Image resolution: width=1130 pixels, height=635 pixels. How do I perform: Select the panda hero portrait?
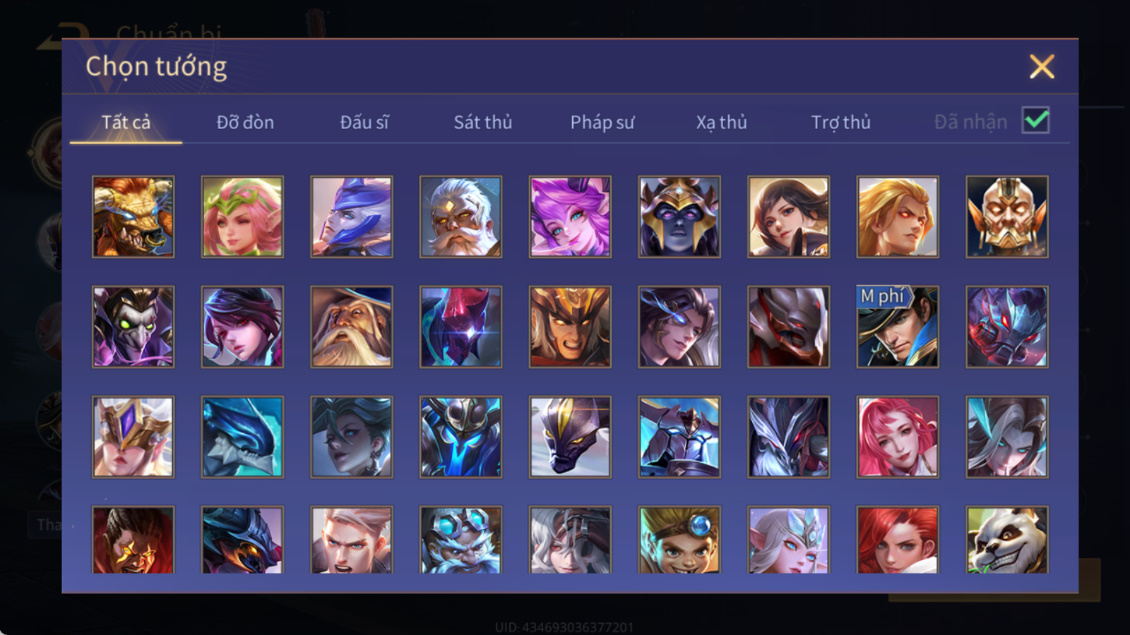1007,540
